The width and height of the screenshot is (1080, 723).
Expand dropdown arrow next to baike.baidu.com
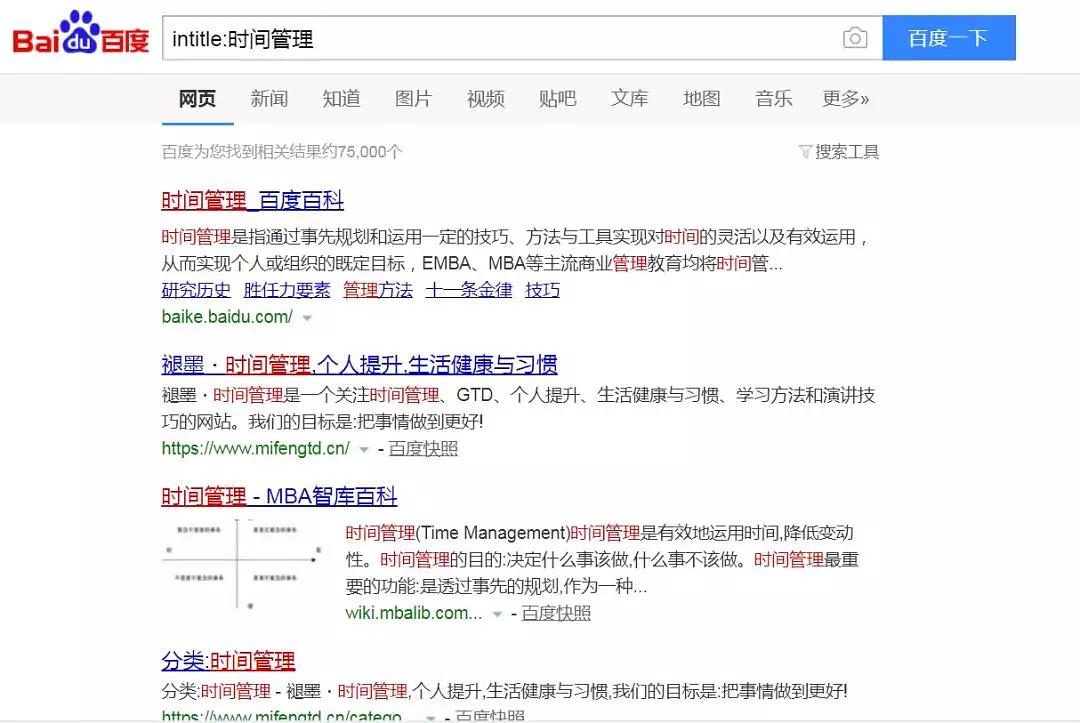(x=307, y=318)
